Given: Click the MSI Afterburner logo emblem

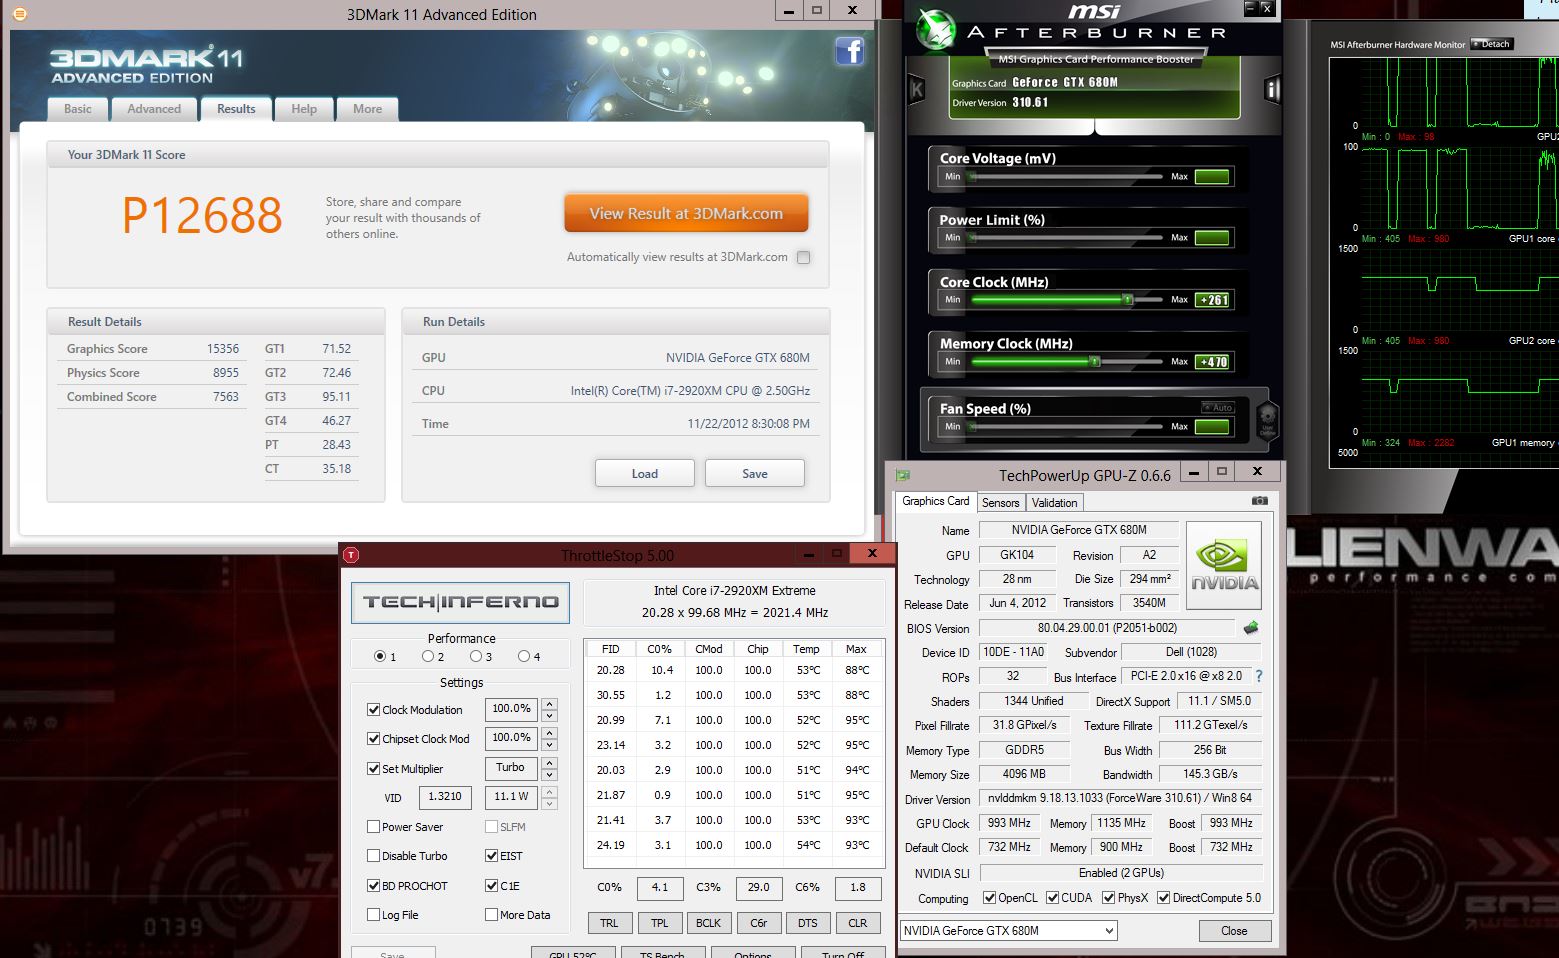Looking at the screenshot, I should (937, 29).
